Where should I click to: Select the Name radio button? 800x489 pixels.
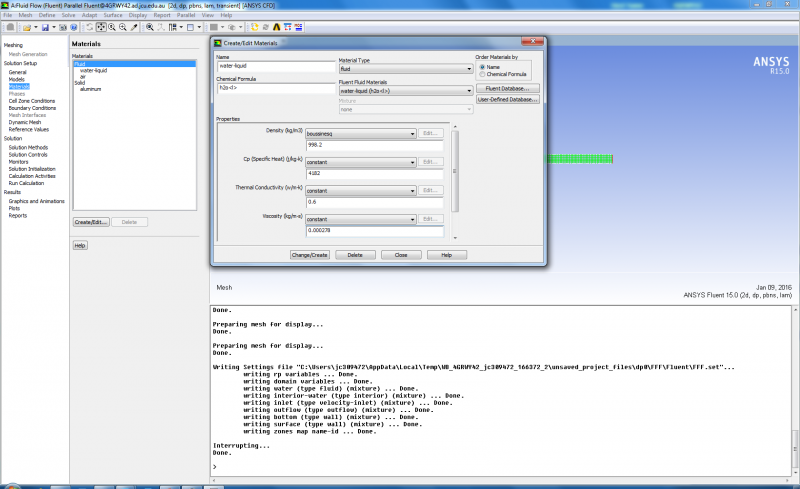482,67
